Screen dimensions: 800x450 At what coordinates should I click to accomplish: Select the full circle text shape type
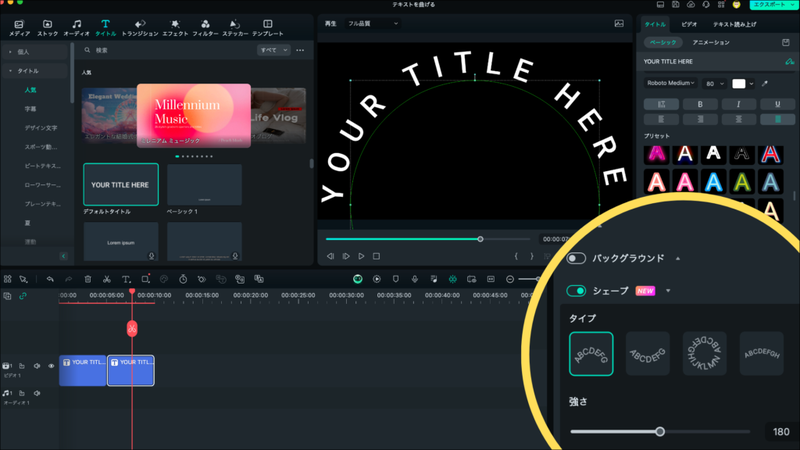tap(705, 354)
